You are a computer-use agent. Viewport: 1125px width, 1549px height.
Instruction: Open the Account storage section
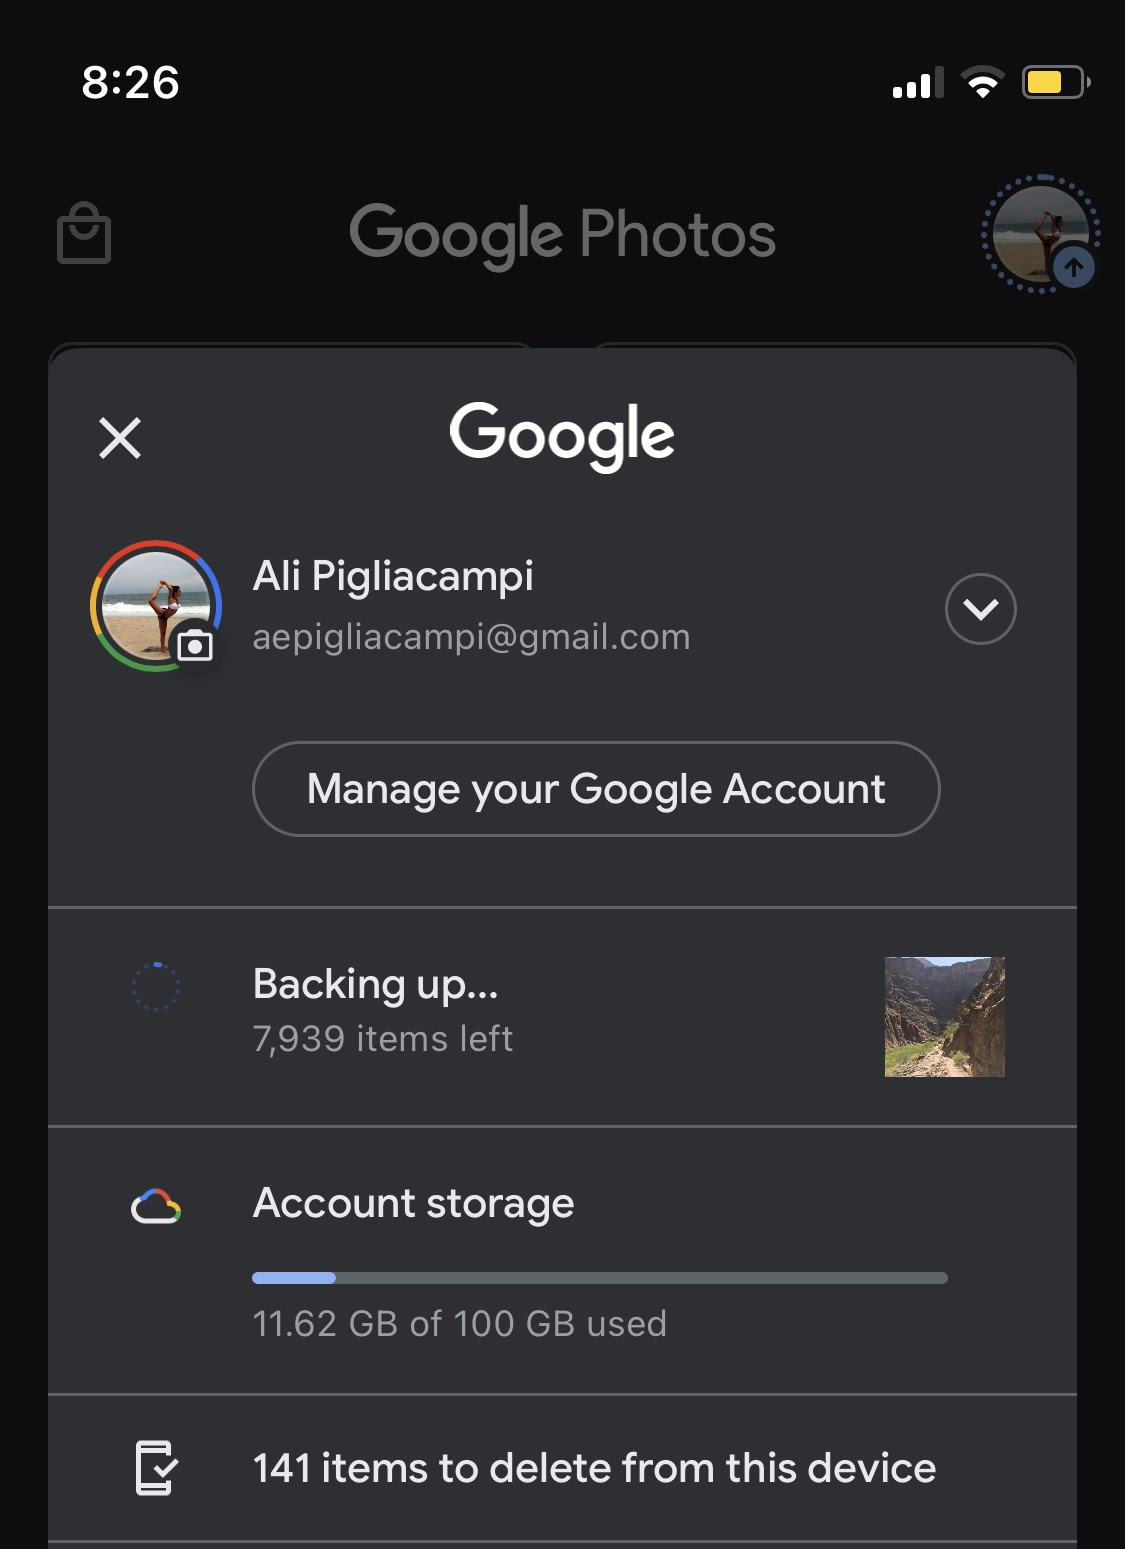coord(413,1203)
